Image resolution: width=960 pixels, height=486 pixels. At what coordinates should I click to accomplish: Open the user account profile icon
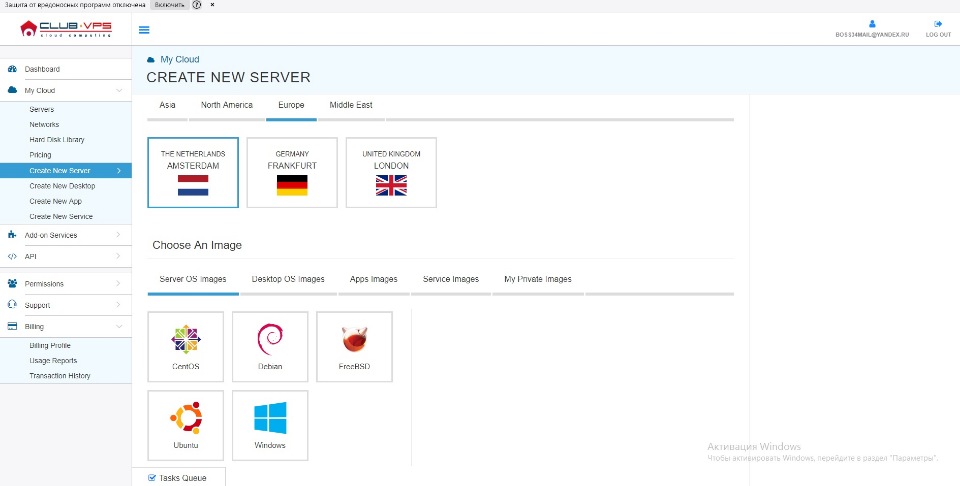pos(872,24)
